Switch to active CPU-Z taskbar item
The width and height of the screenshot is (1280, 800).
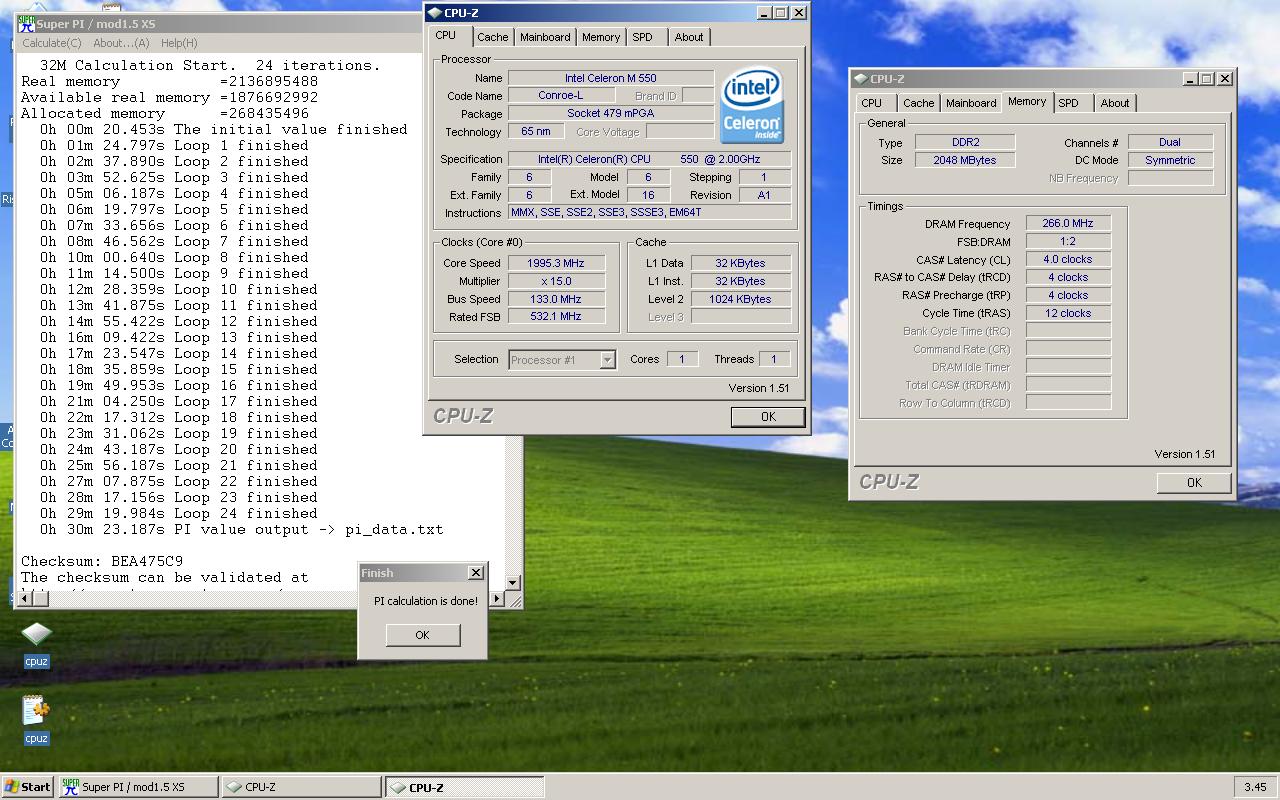click(x=465, y=787)
